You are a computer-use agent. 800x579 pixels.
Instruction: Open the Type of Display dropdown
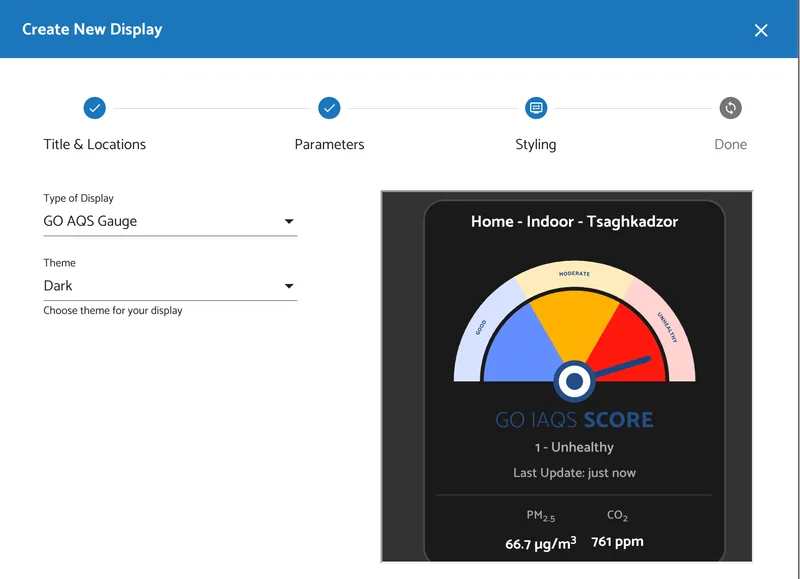(170, 221)
